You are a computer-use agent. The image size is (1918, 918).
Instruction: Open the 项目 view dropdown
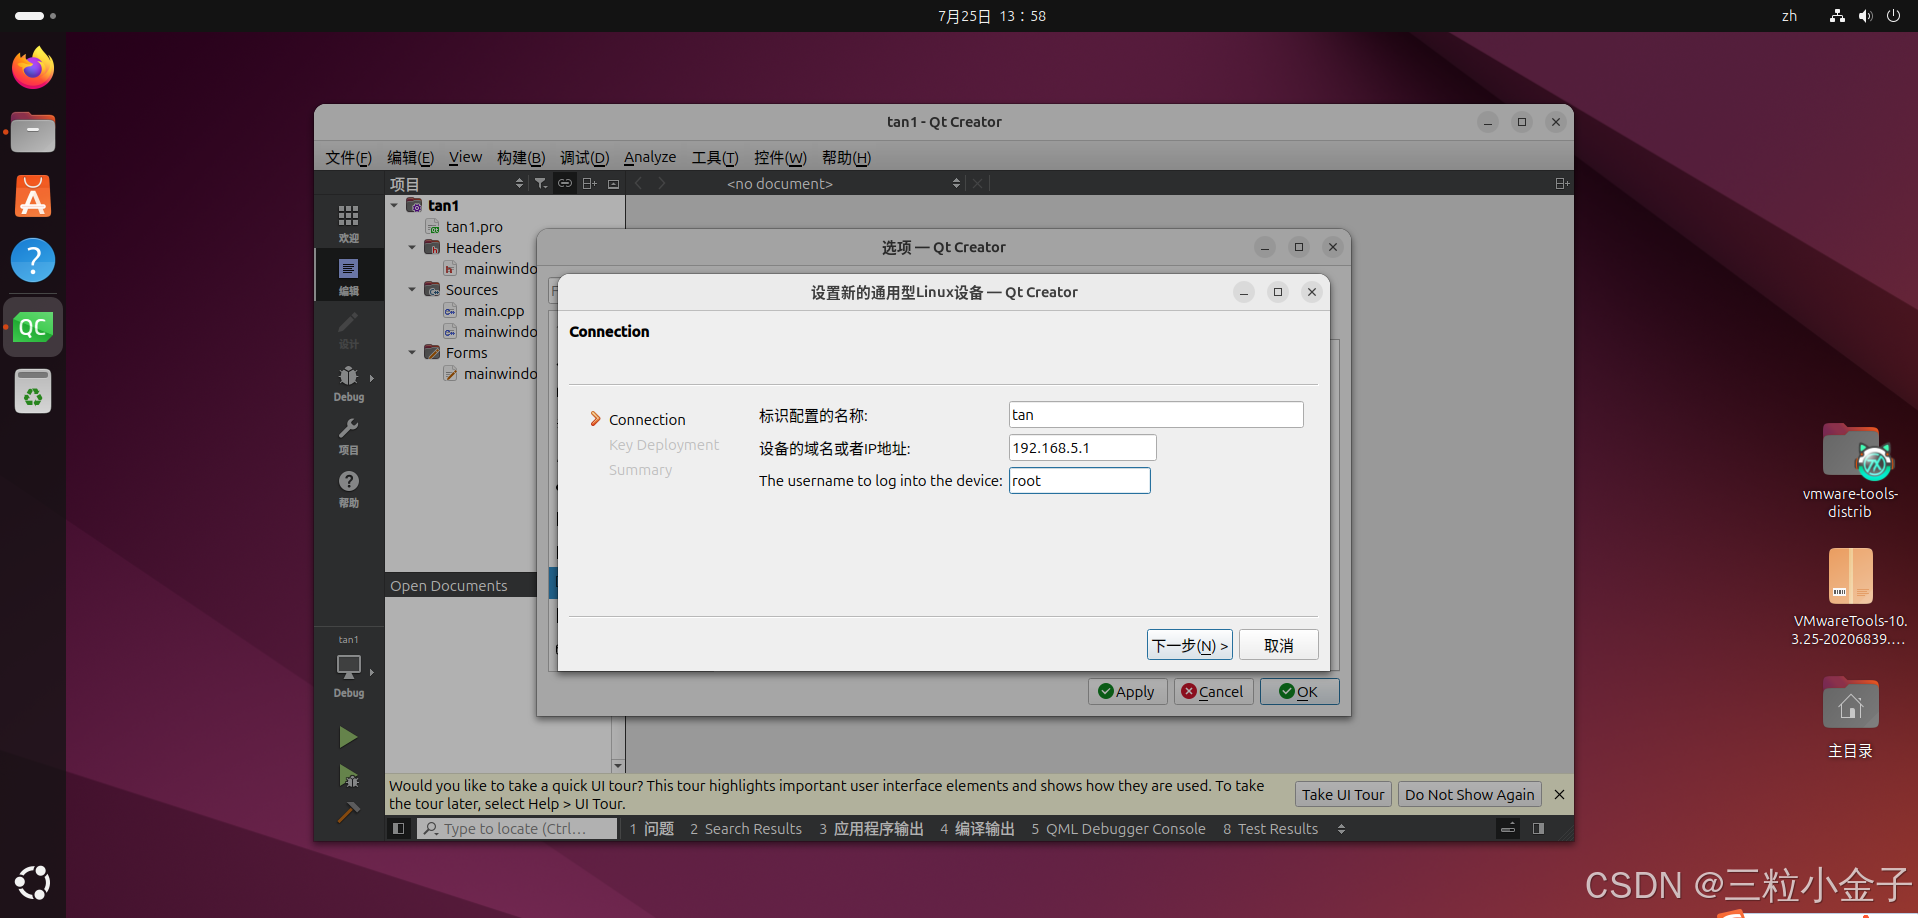[x=457, y=183]
